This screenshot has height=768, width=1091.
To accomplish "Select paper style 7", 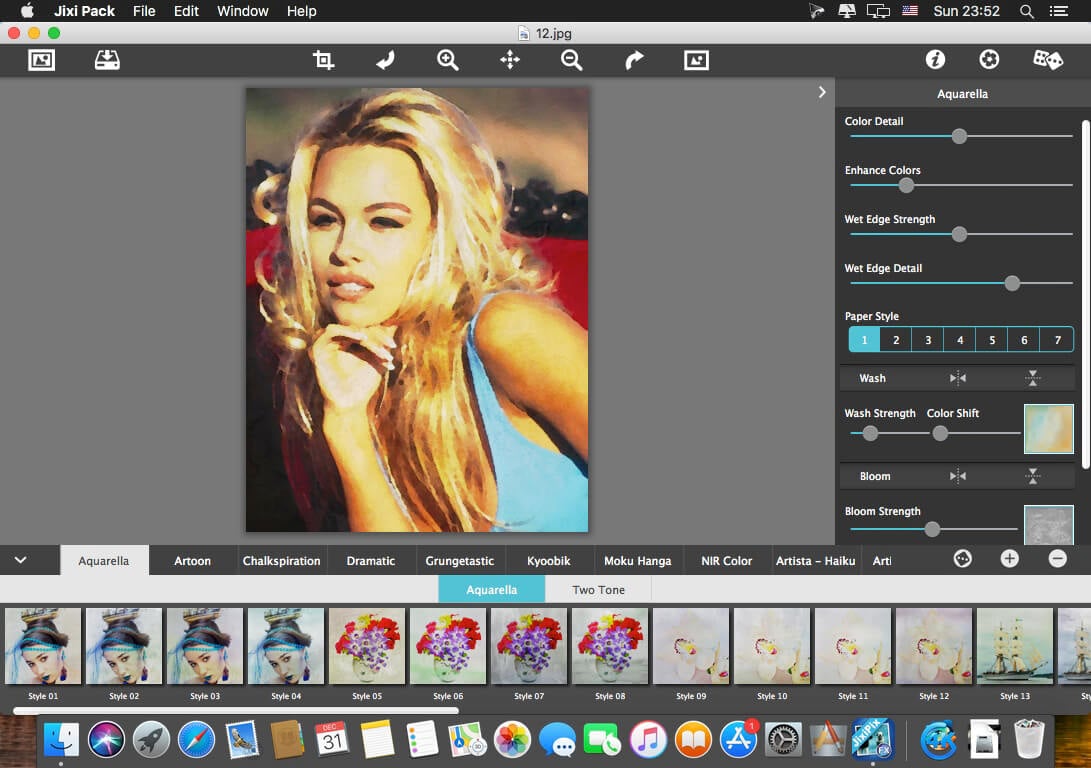I will pos(1057,340).
